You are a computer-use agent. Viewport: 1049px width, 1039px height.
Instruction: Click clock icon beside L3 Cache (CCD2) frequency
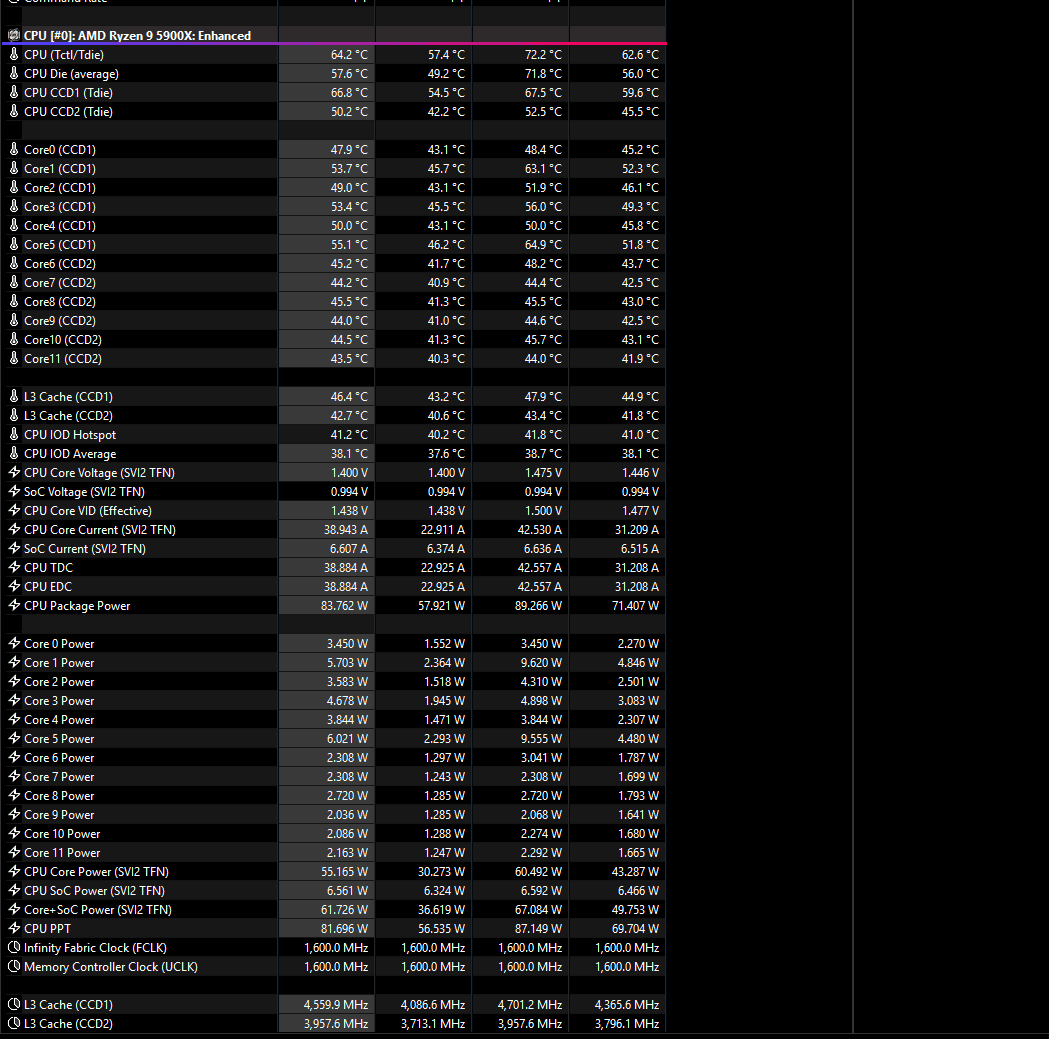coord(13,1024)
